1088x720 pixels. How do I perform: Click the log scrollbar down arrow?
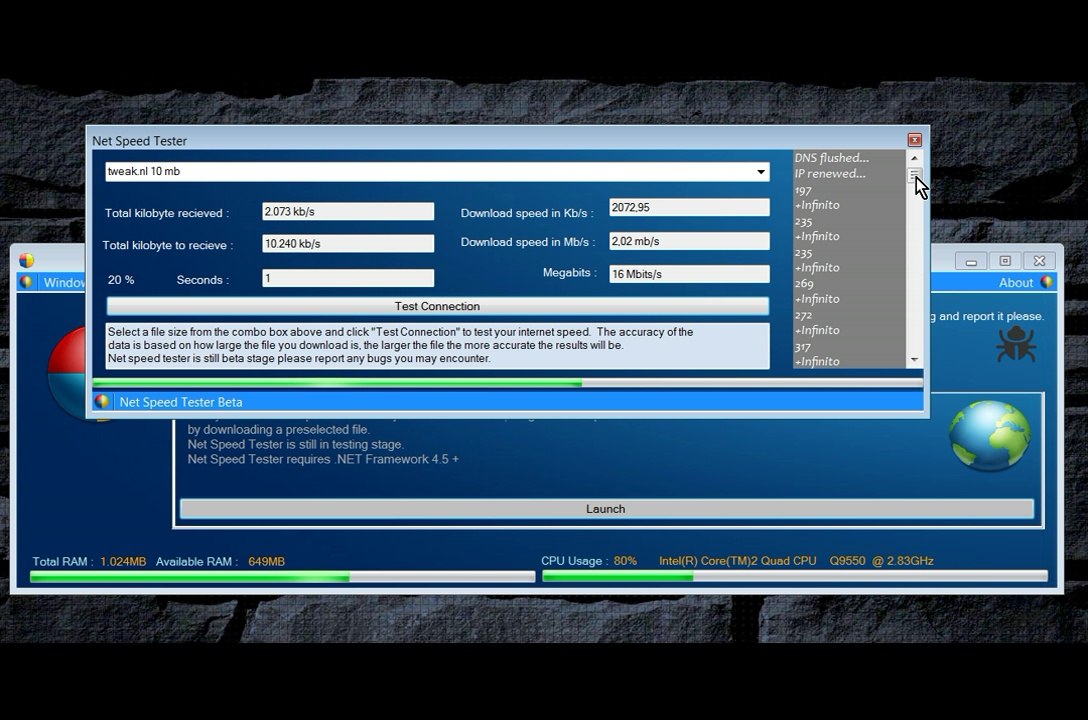(914, 359)
